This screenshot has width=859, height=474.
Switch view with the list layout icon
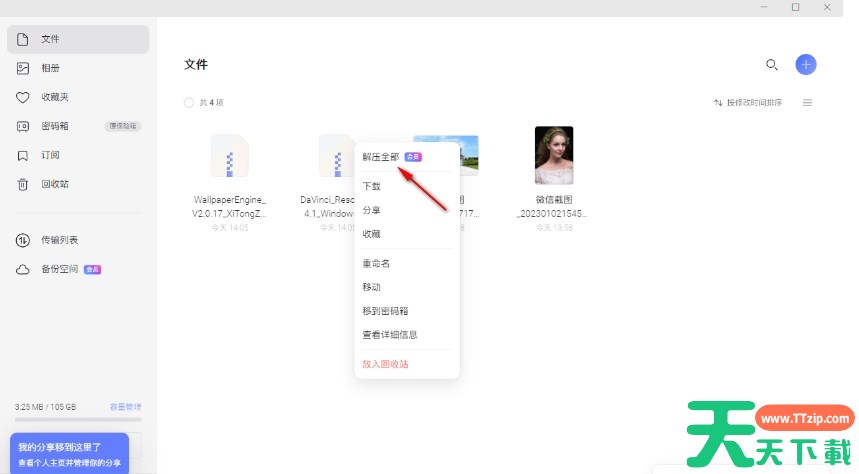(x=807, y=102)
